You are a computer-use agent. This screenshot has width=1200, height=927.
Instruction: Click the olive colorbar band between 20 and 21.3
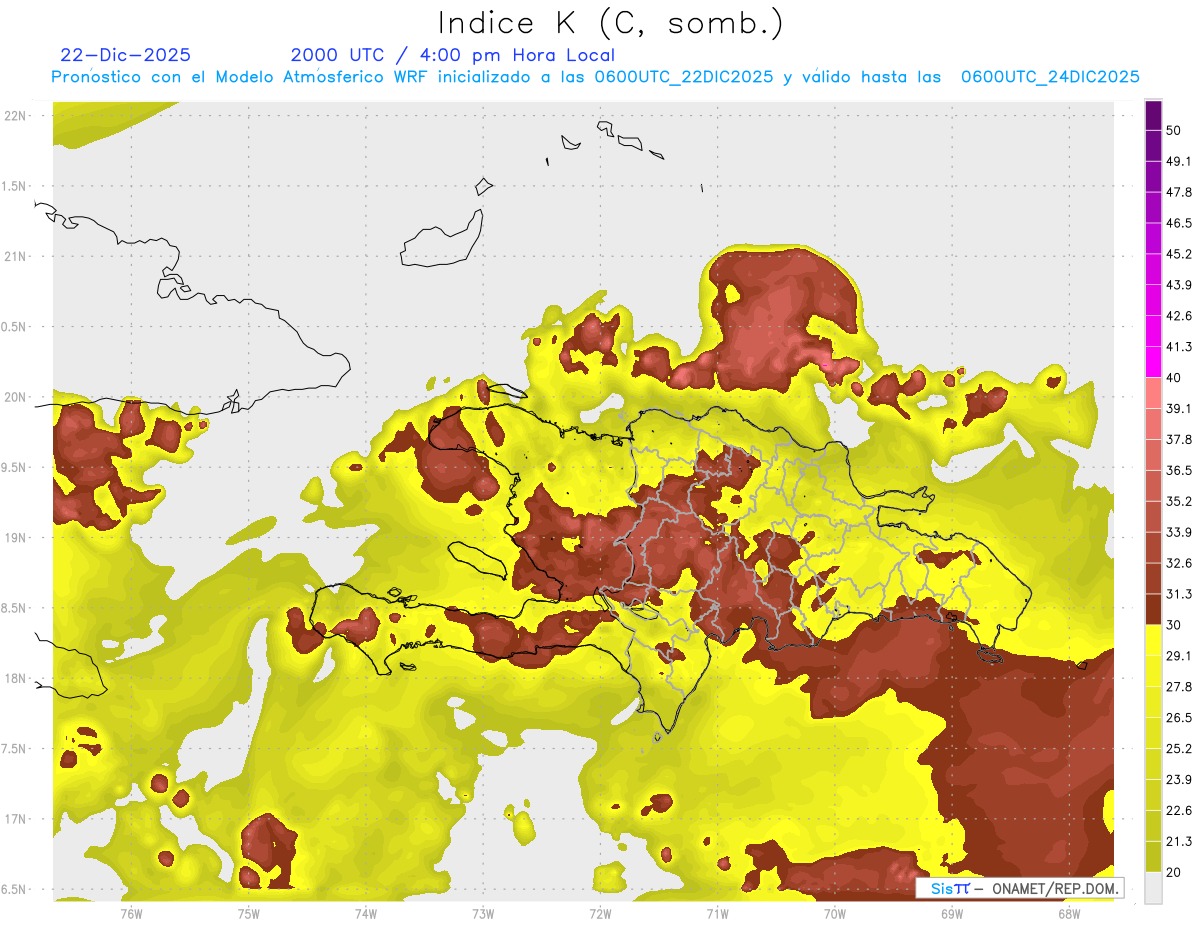tap(1153, 856)
